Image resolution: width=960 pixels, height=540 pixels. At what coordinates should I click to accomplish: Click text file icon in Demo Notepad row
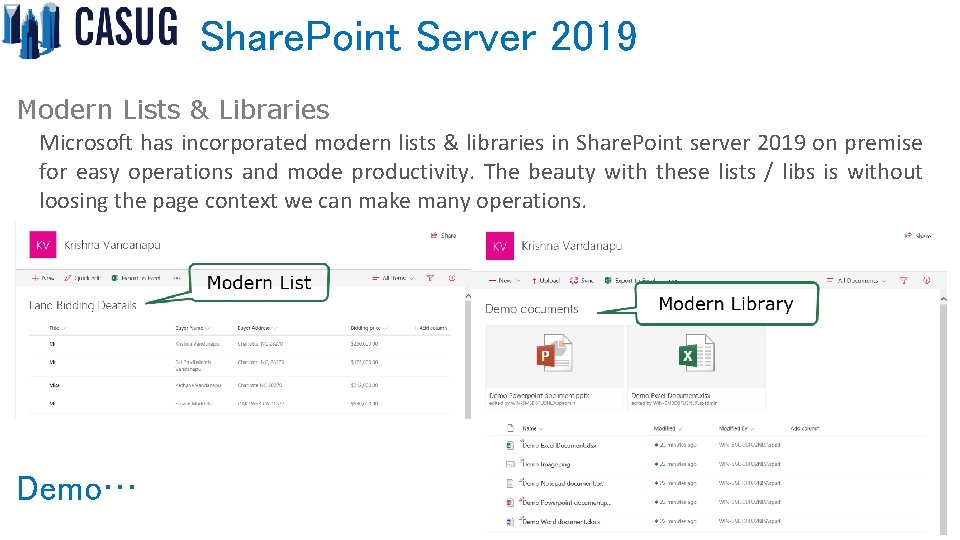point(510,484)
